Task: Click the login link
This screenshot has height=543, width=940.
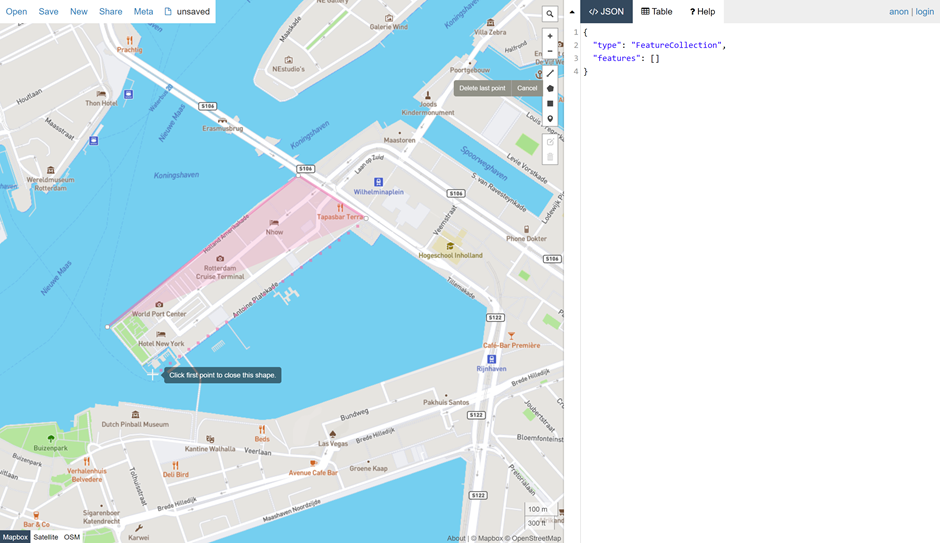Action: (x=924, y=12)
